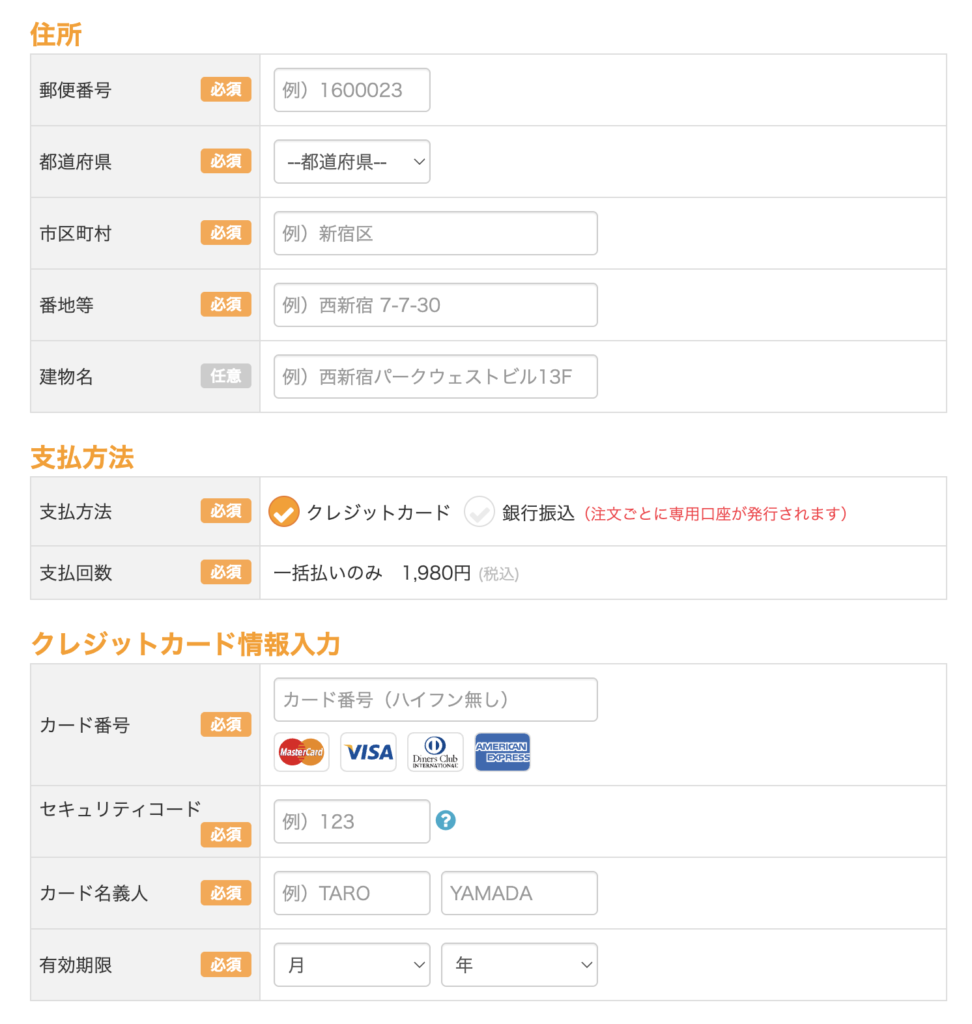Select クレジットカード payment option
Image resolution: width=972 pixels, height=1024 pixels.
tap(284, 513)
